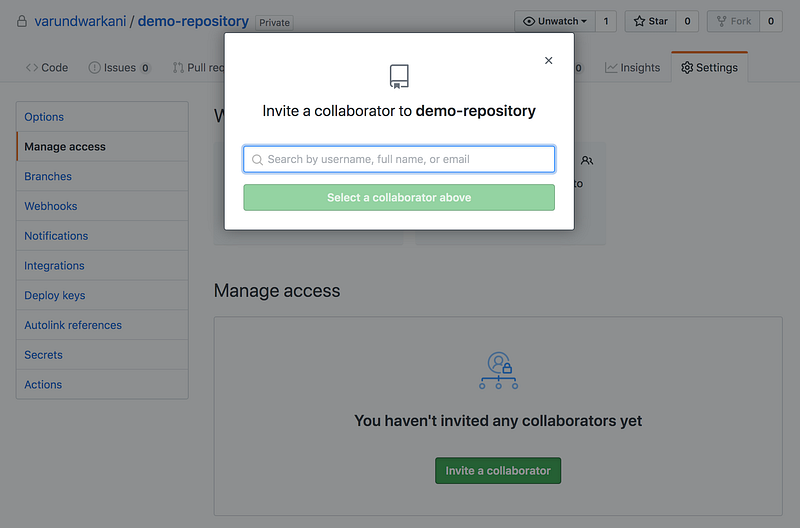
Task: Fork the repository
Action: coord(734,21)
